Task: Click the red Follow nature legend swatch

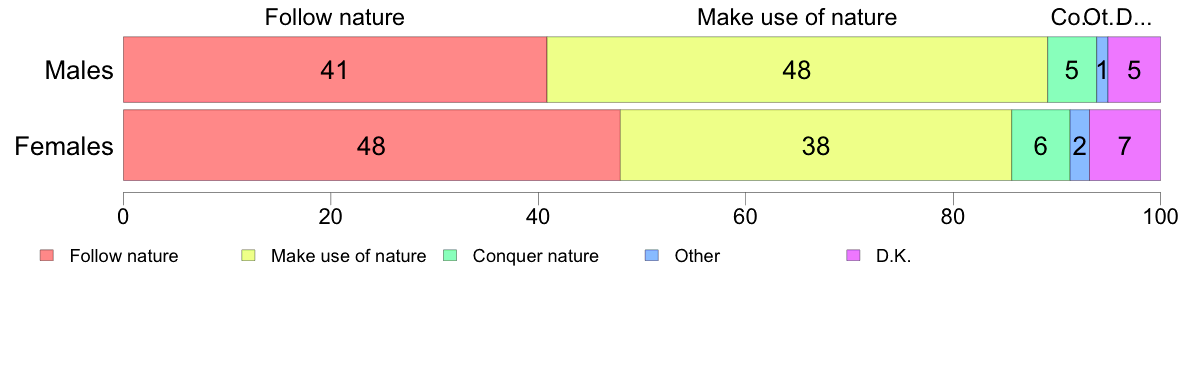Action: click(x=46, y=256)
